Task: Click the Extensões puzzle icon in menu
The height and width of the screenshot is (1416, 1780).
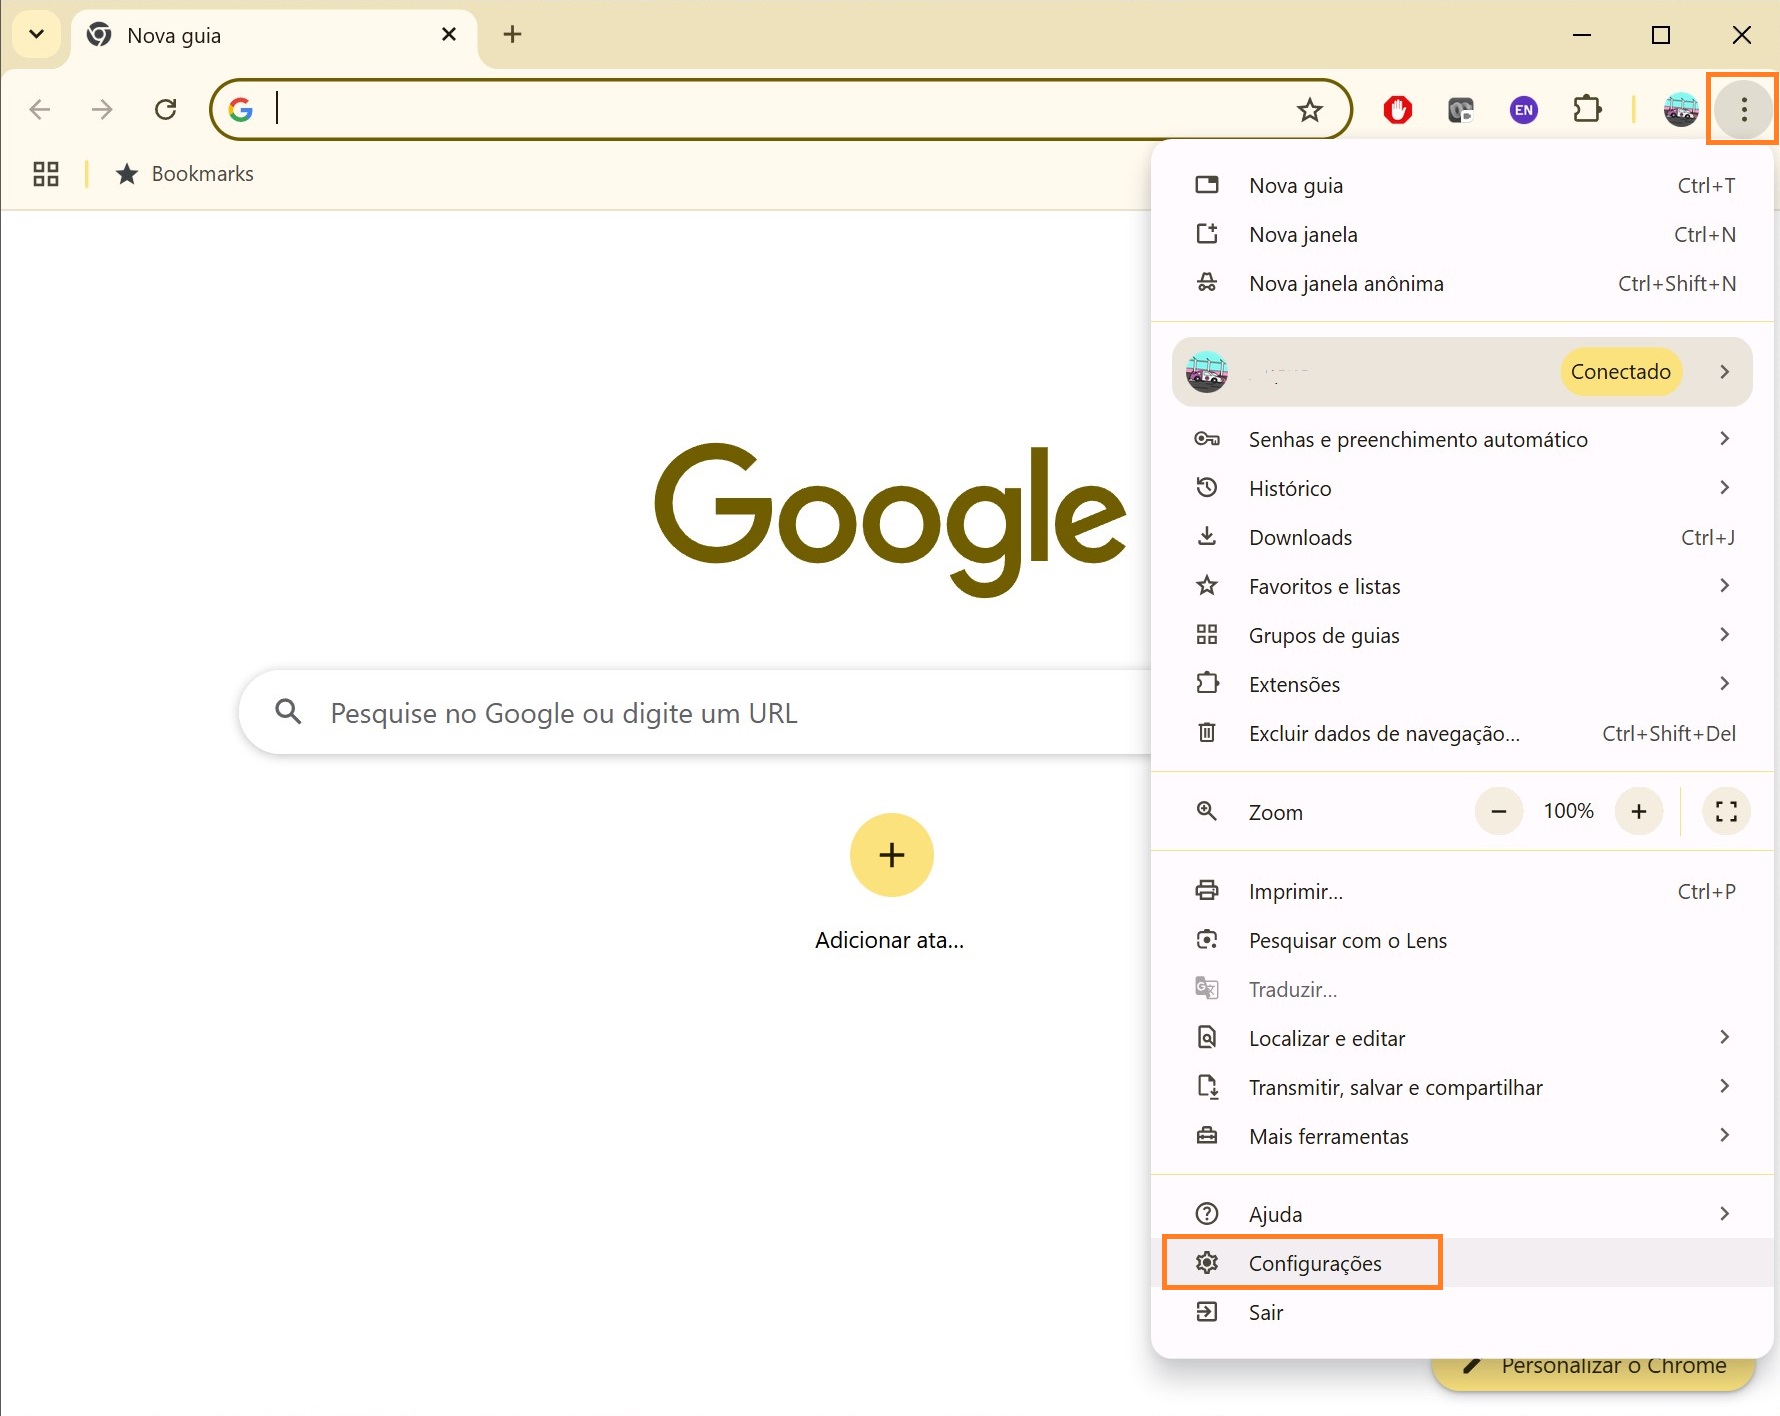Action: [1207, 683]
